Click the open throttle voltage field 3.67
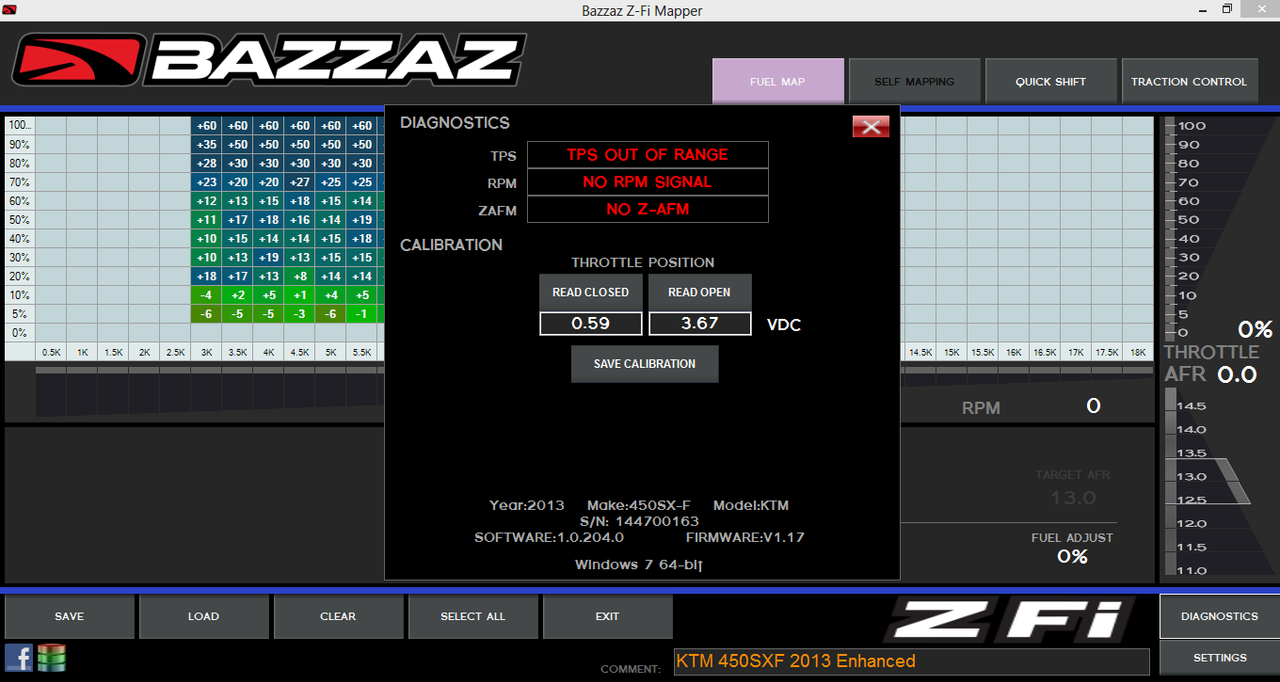The height and width of the screenshot is (682, 1280). click(x=700, y=324)
